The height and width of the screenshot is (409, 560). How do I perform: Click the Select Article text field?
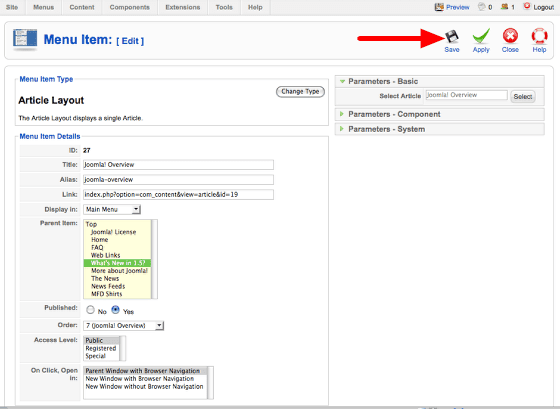click(466, 95)
